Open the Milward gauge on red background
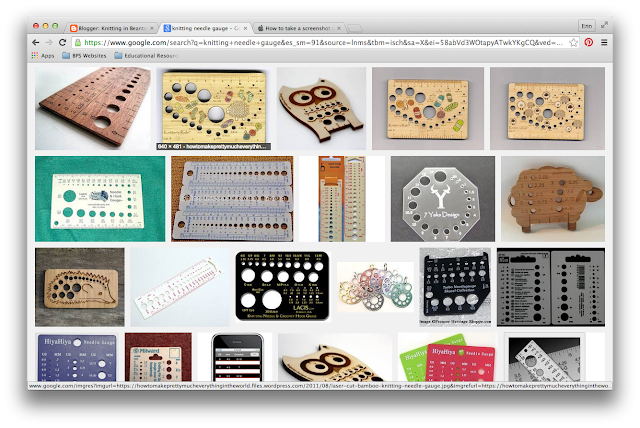 click(158, 357)
